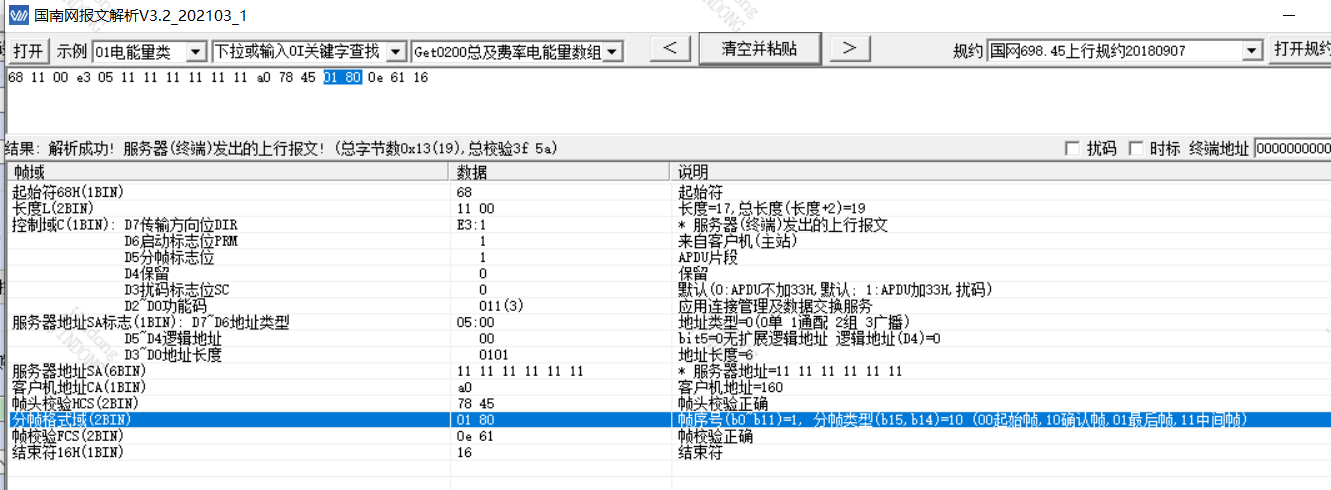The height and width of the screenshot is (490, 1331).
Task: Select the 结束符16H(1BIN) row
Action: pos(667,452)
